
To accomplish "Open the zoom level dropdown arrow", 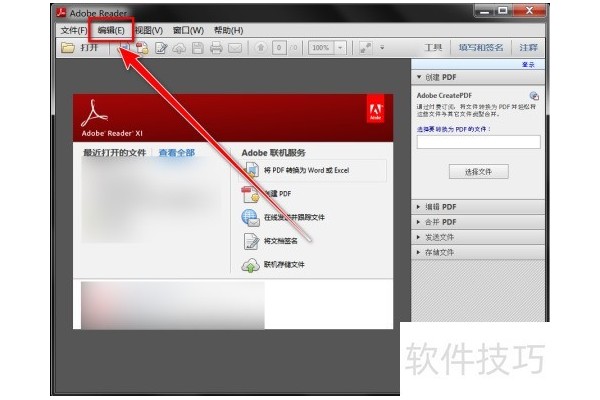I will 340,48.
